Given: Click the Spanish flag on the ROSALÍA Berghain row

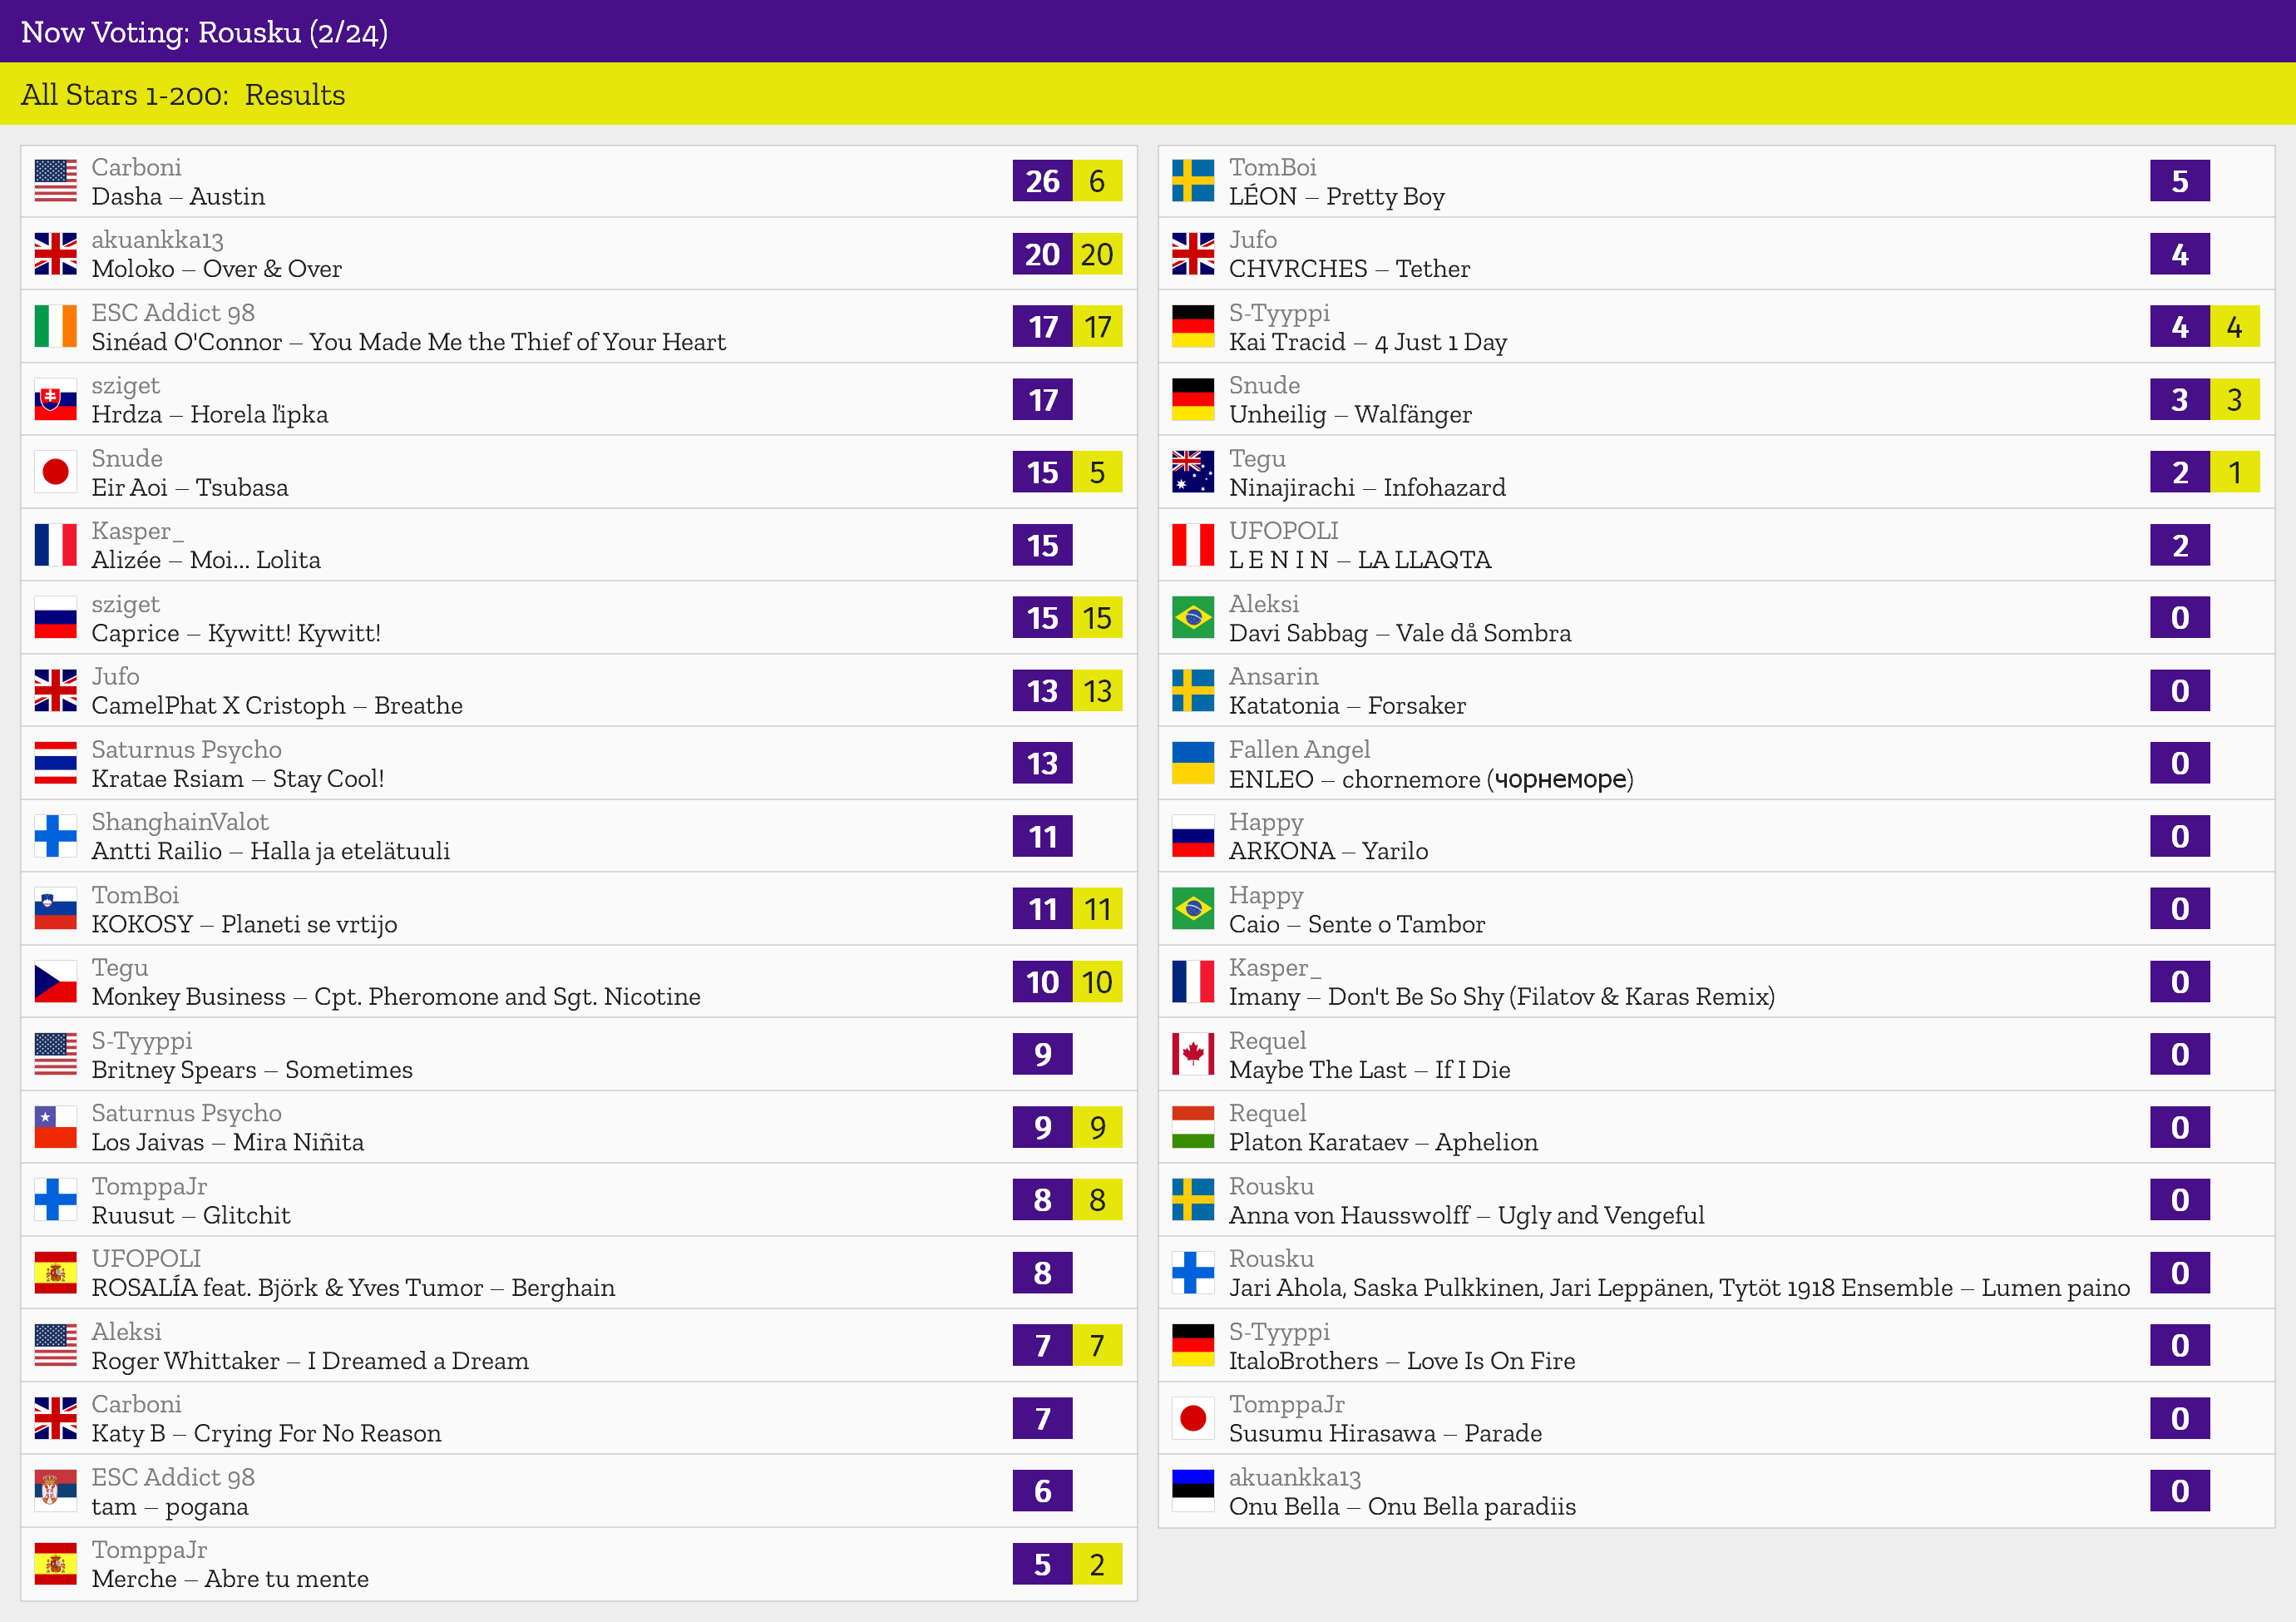Looking at the screenshot, I should click(55, 1273).
